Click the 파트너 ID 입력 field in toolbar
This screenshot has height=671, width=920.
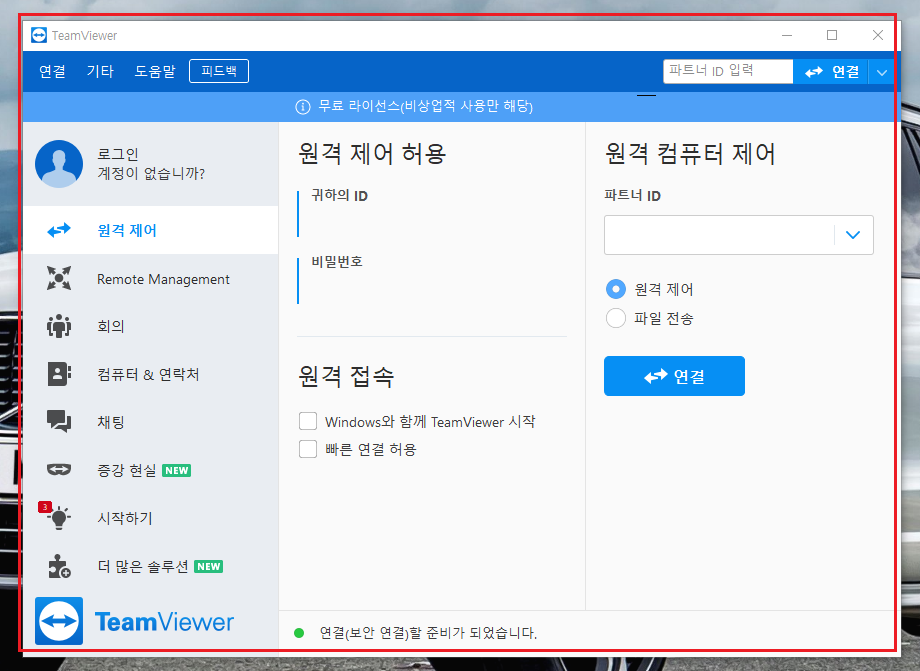pyautogui.click(x=728, y=71)
